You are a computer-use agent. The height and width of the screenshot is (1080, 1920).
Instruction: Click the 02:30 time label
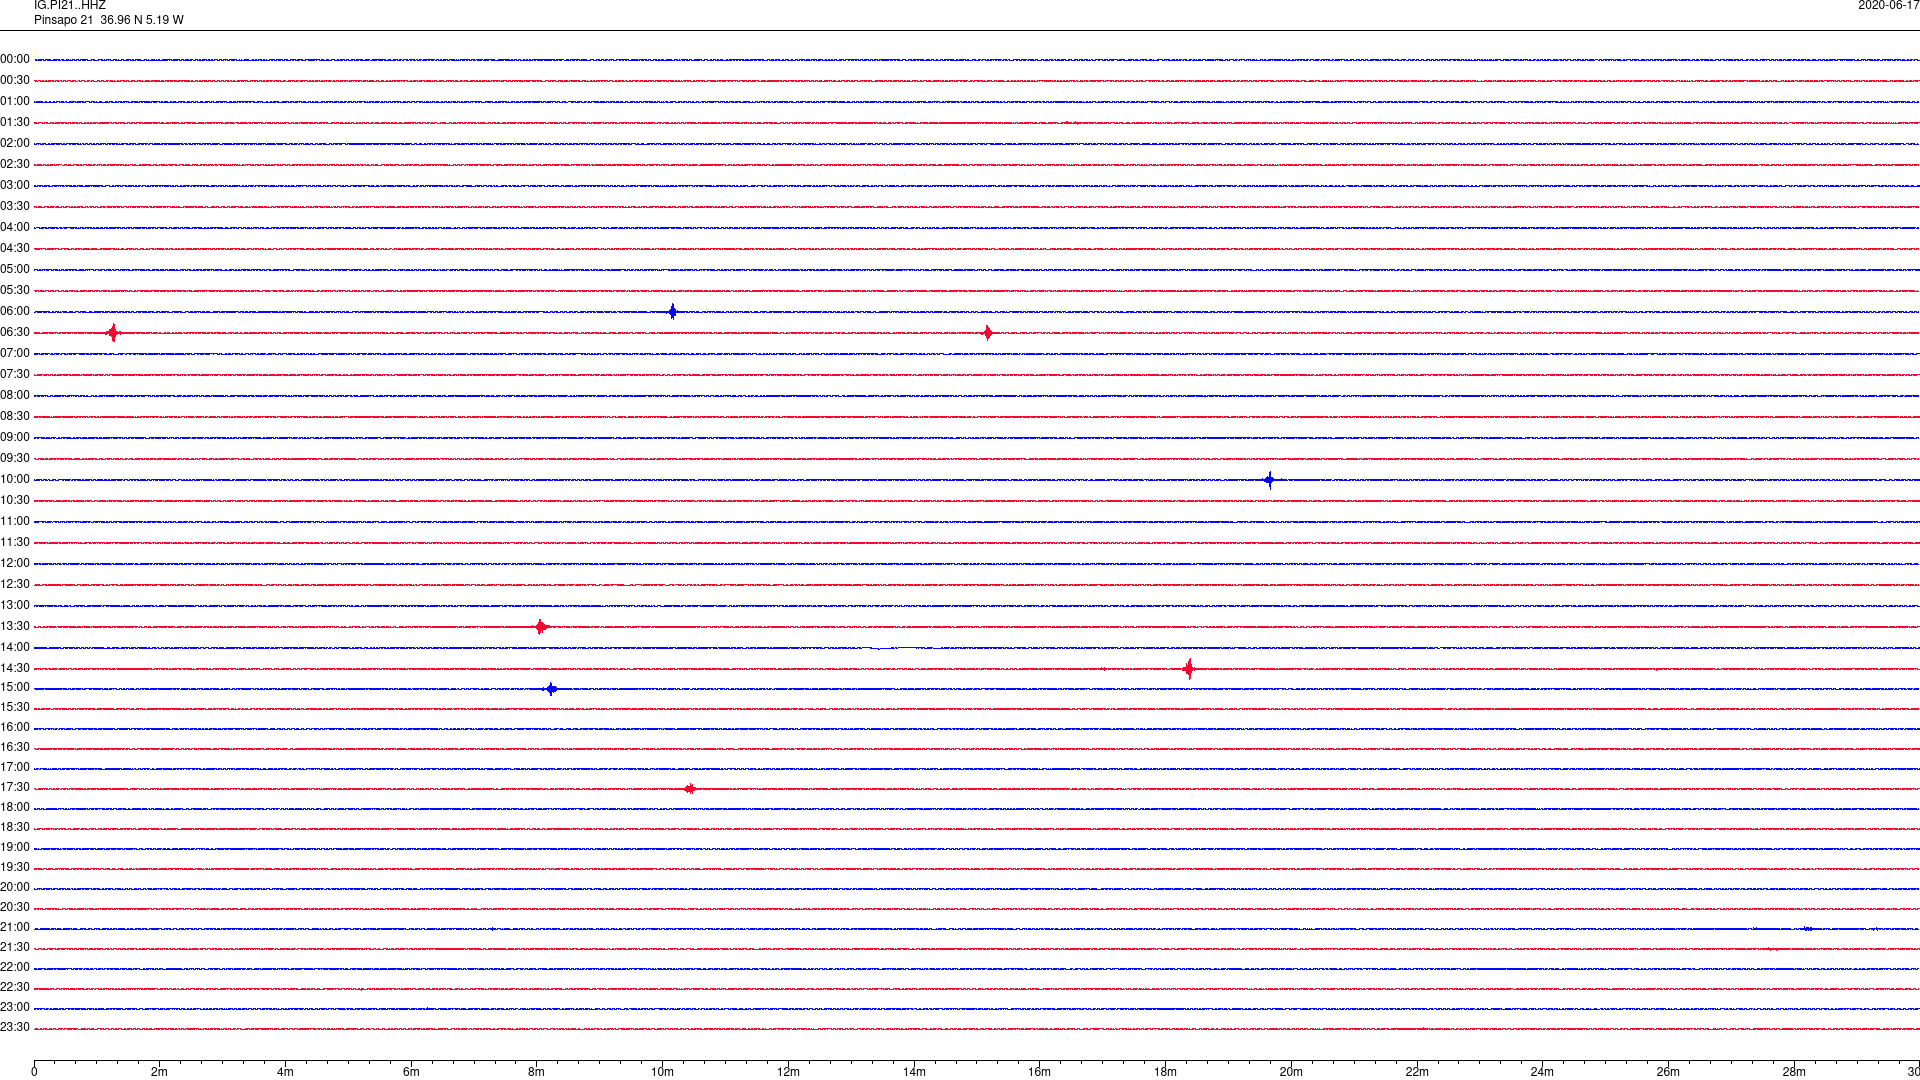(x=15, y=164)
